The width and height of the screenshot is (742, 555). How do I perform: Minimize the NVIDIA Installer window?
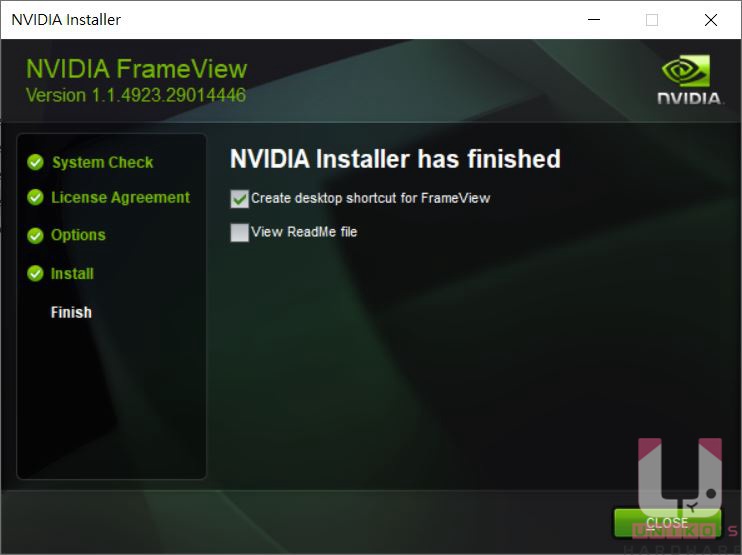tap(594, 20)
